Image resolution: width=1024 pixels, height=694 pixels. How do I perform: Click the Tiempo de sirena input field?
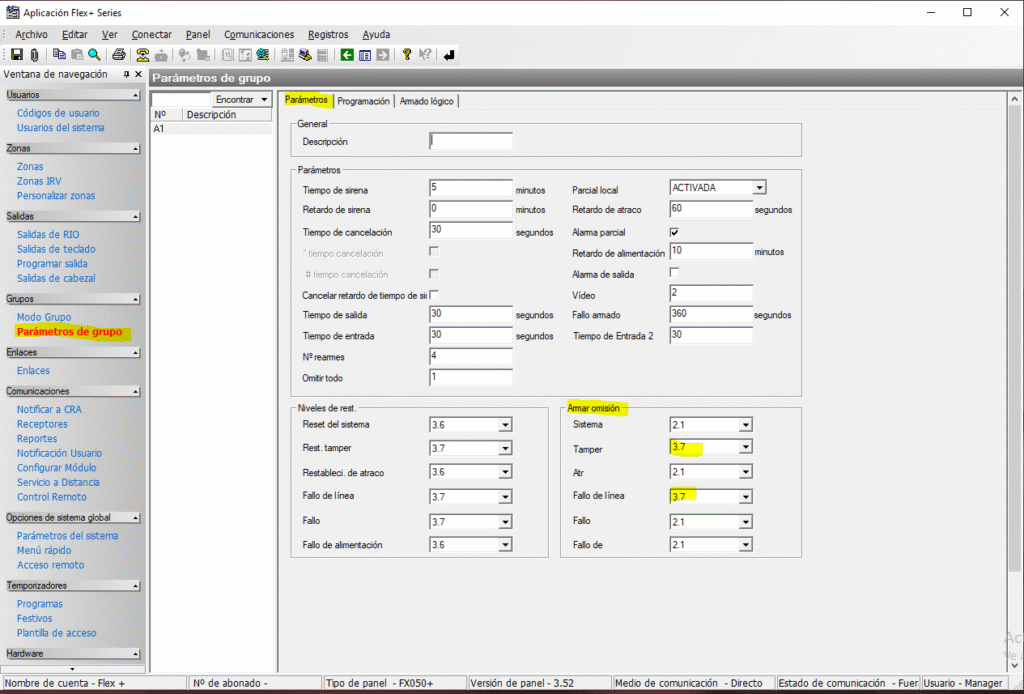tap(471, 188)
